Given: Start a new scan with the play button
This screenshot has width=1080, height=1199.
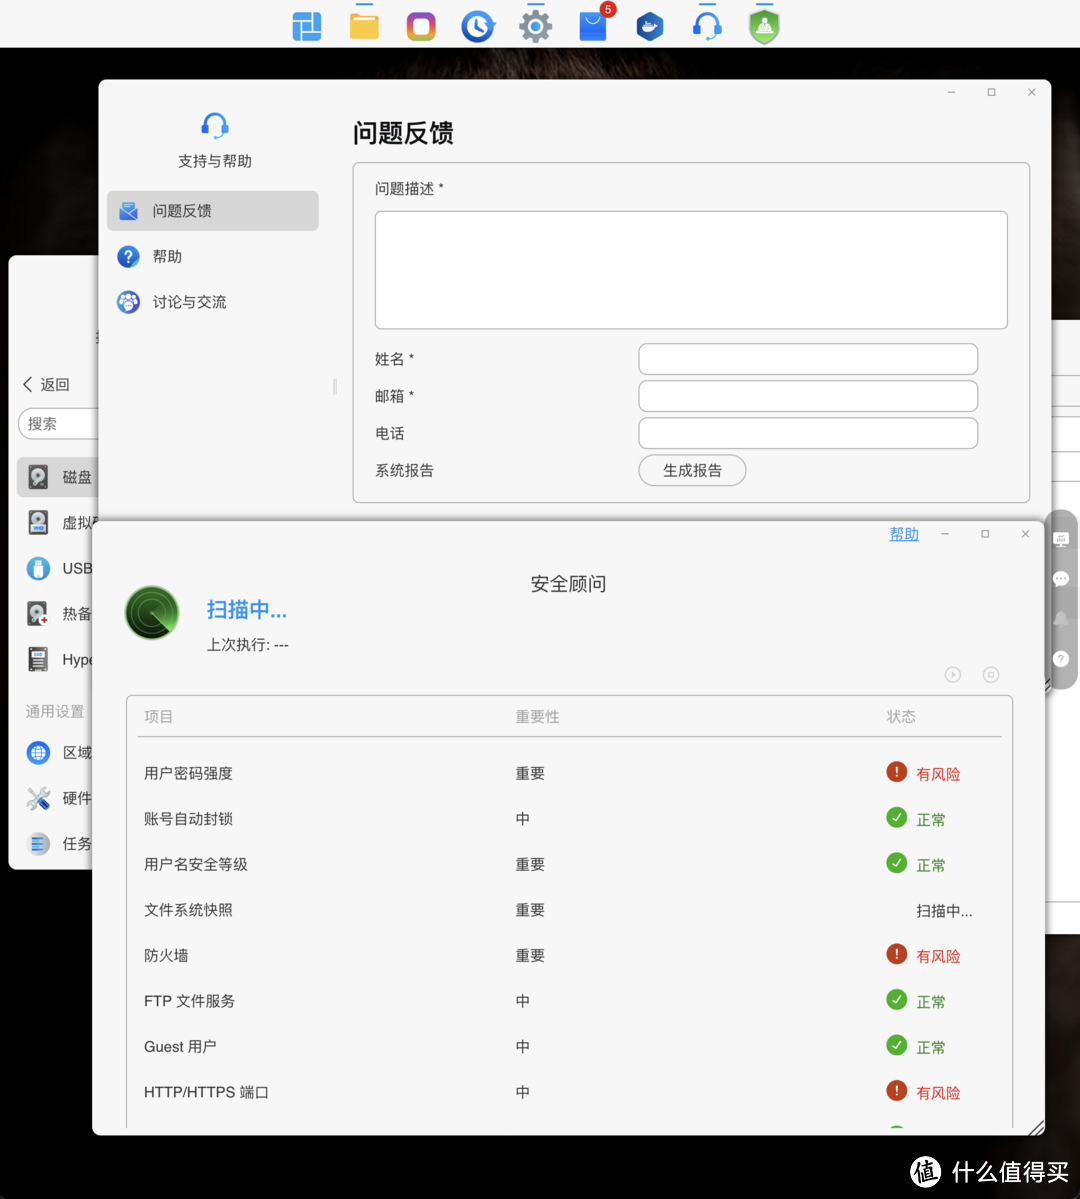Looking at the screenshot, I should (x=952, y=674).
